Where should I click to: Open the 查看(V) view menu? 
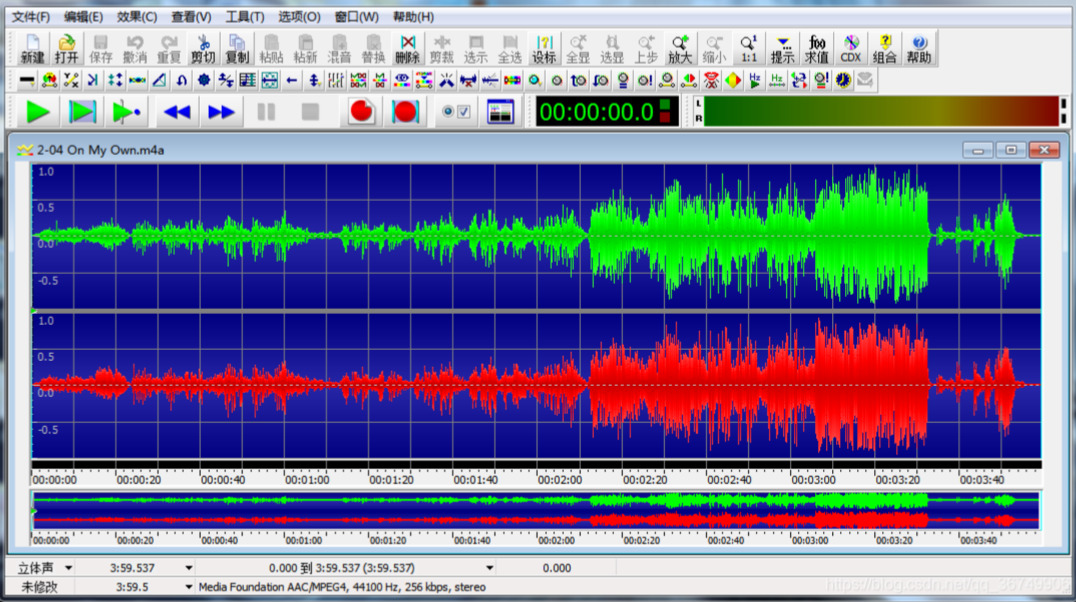click(x=191, y=16)
